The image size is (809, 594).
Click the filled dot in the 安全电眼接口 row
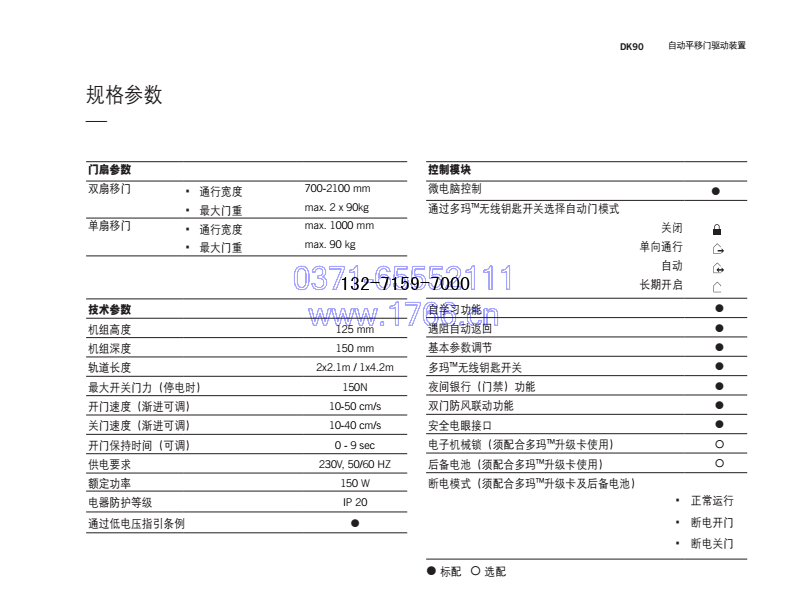719,424
